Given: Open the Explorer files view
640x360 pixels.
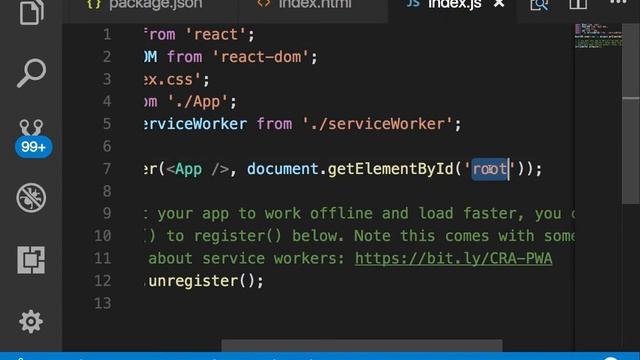Looking at the screenshot, I should (x=31, y=11).
